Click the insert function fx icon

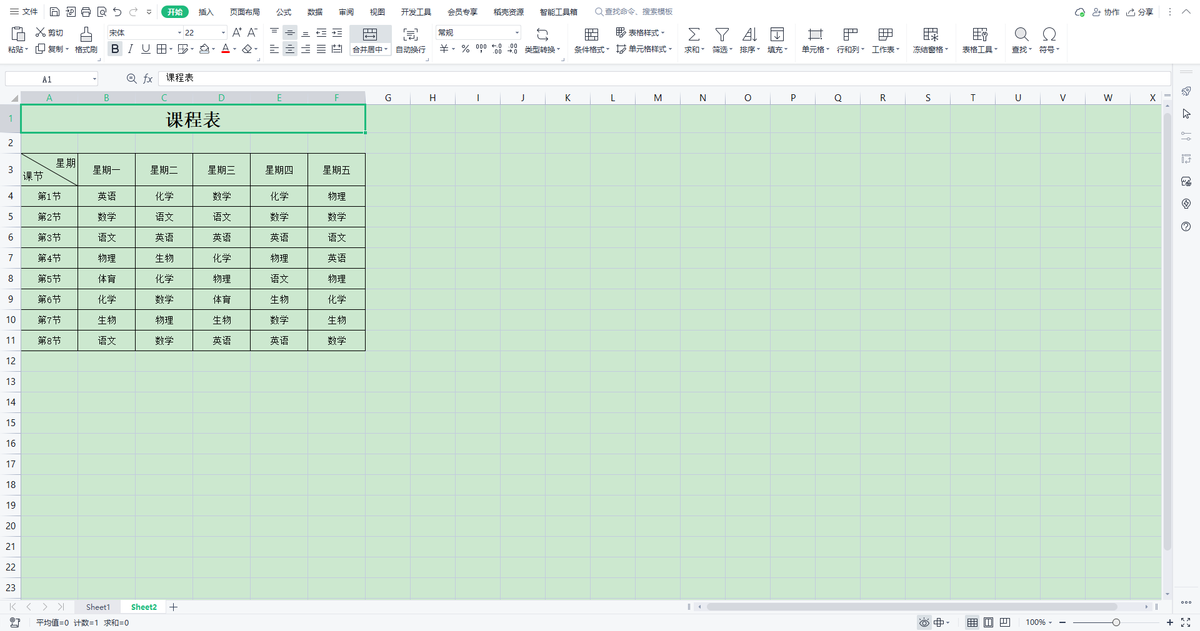pyautogui.click(x=148, y=78)
